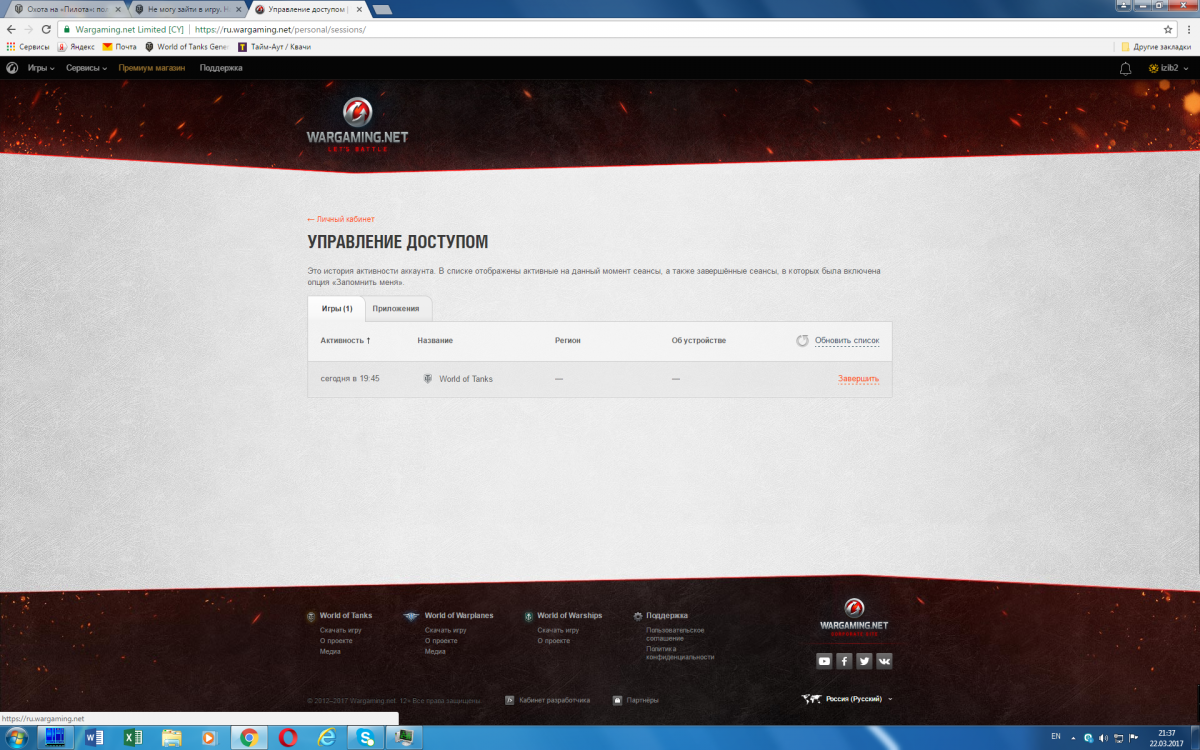This screenshot has width=1200, height=750.
Task: Open the Почта bookmark
Action: pyautogui.click(x=119, y=47)
